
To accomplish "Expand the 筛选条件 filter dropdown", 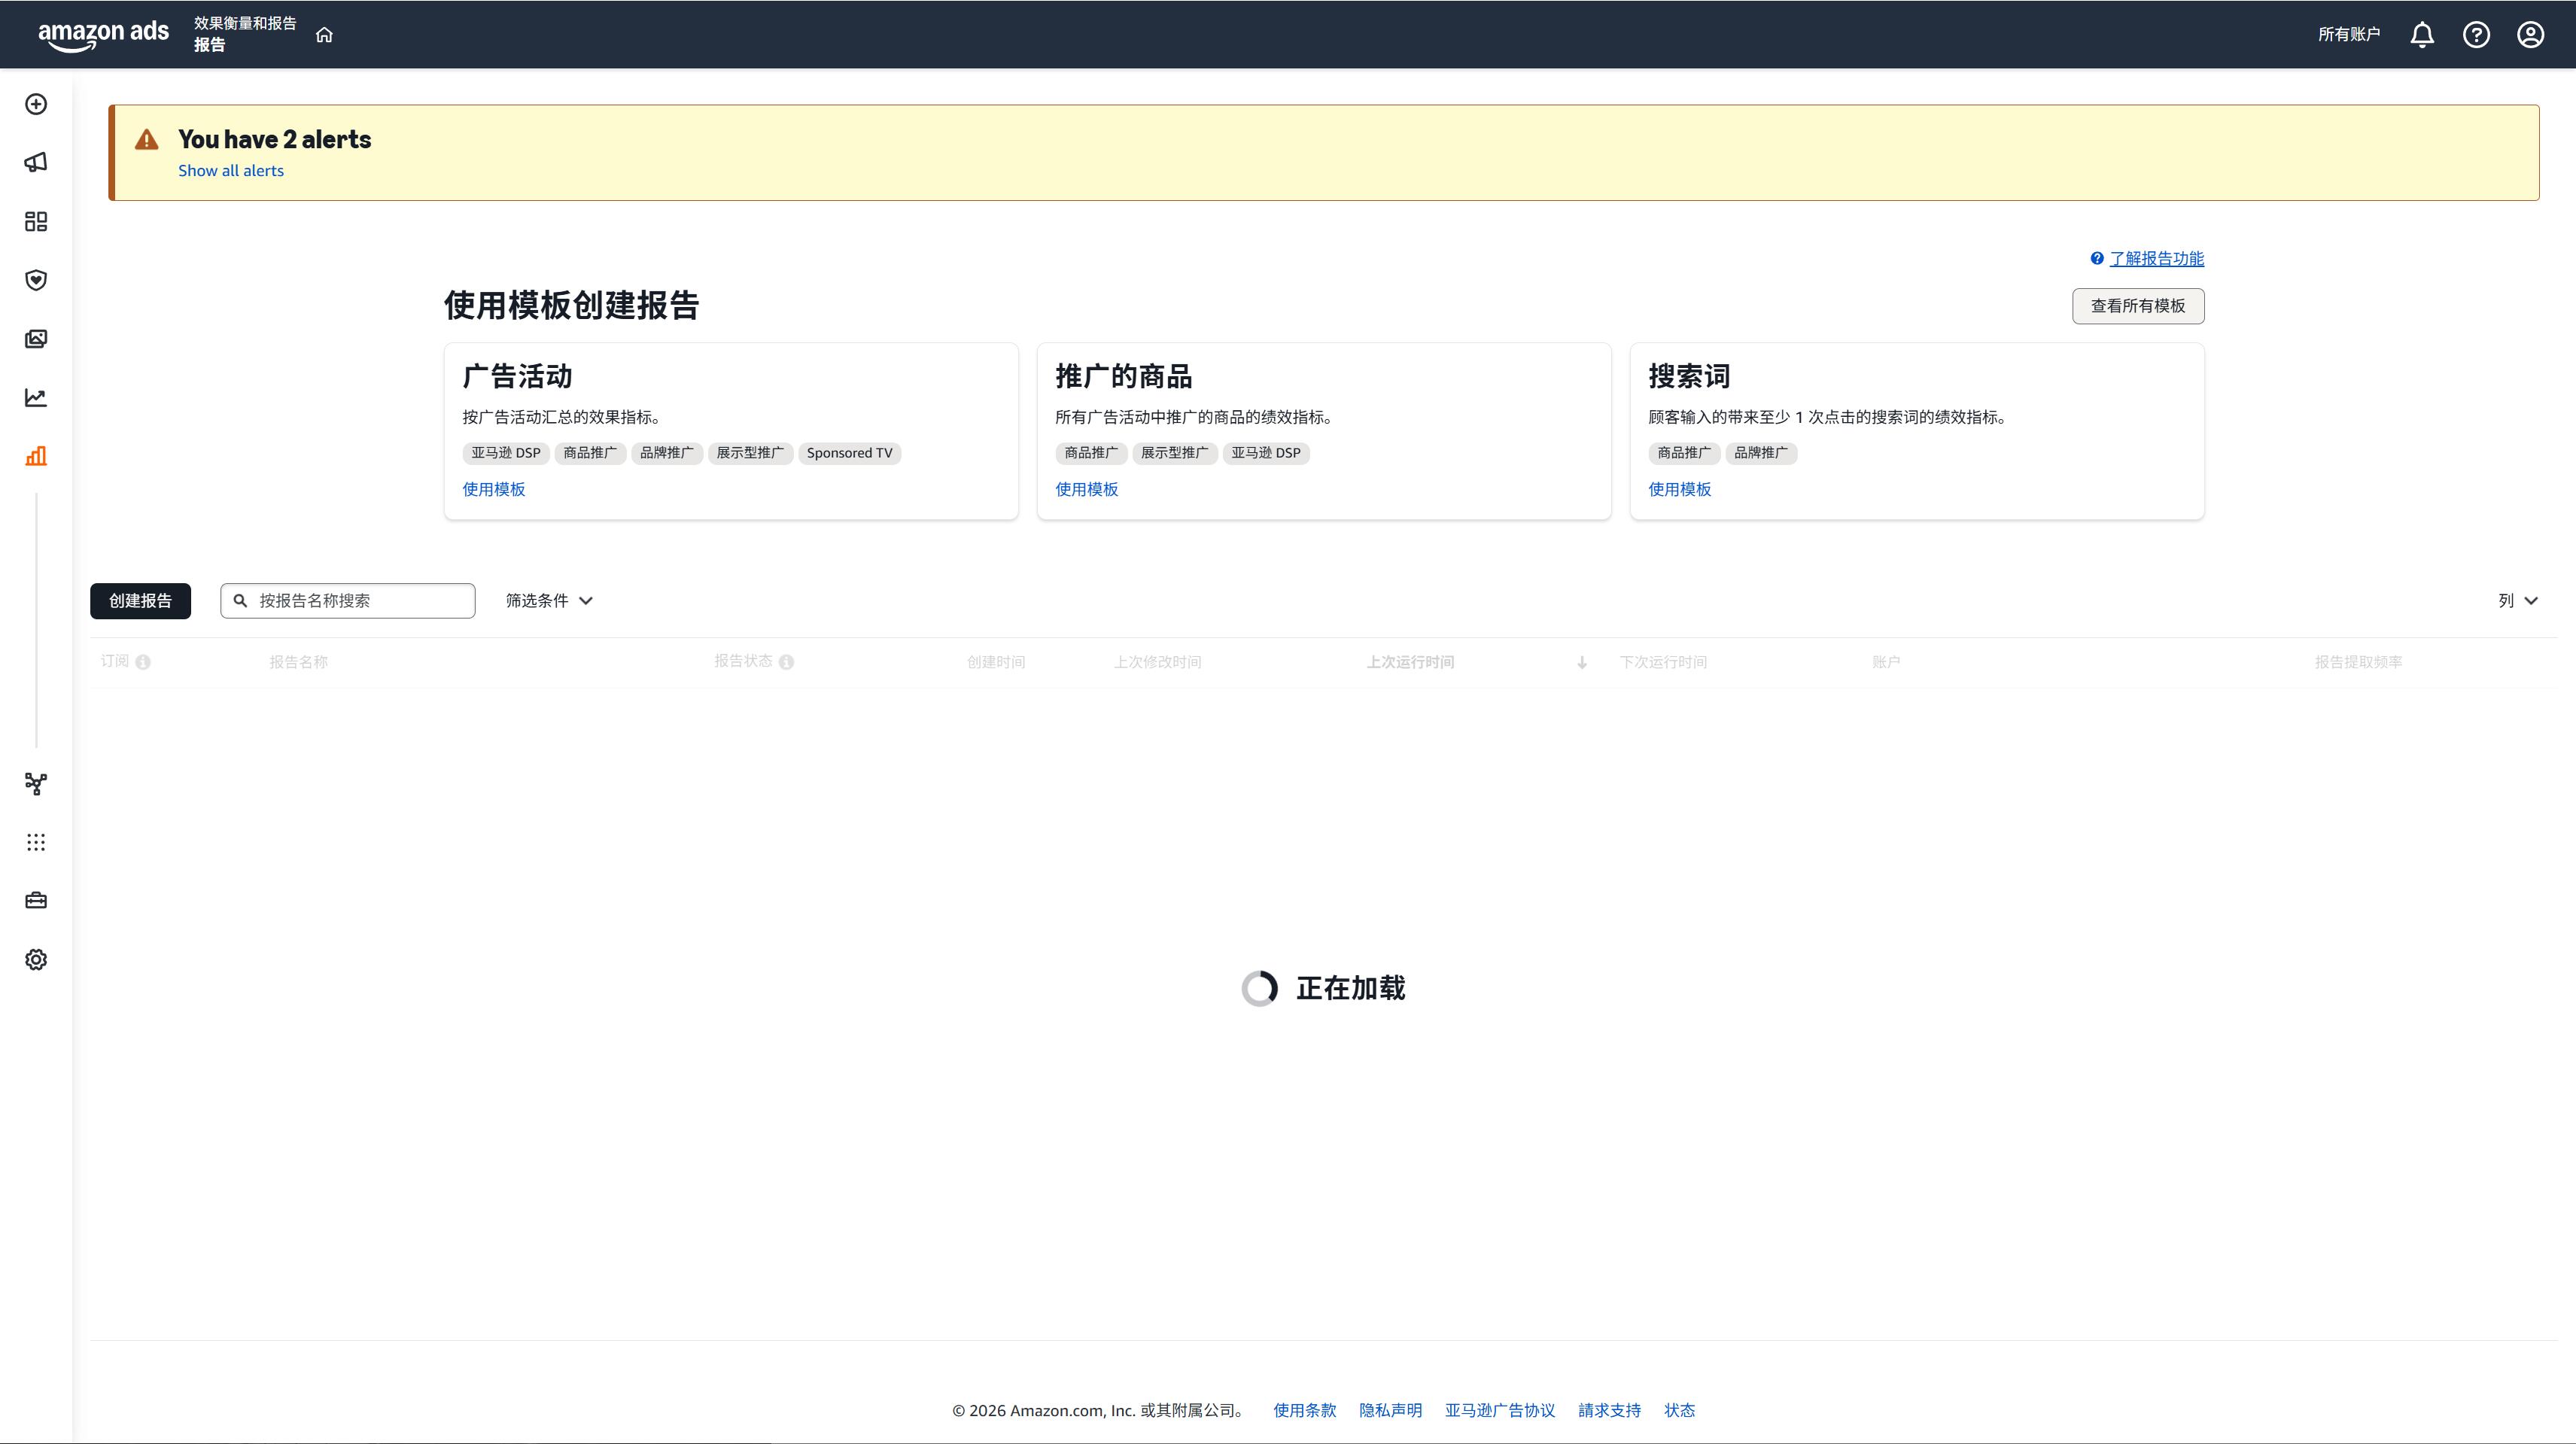I will (549, 601).
